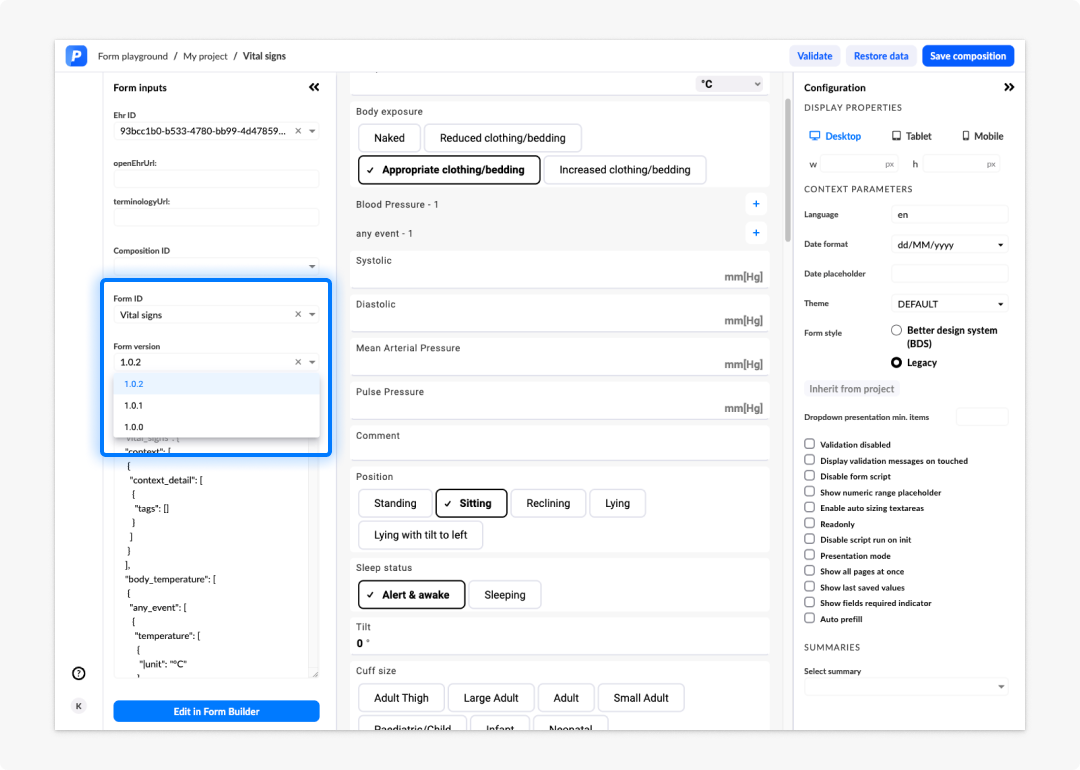Open My project breadcrumb link
Screen dimensions: 1080x770
point(205,56)
